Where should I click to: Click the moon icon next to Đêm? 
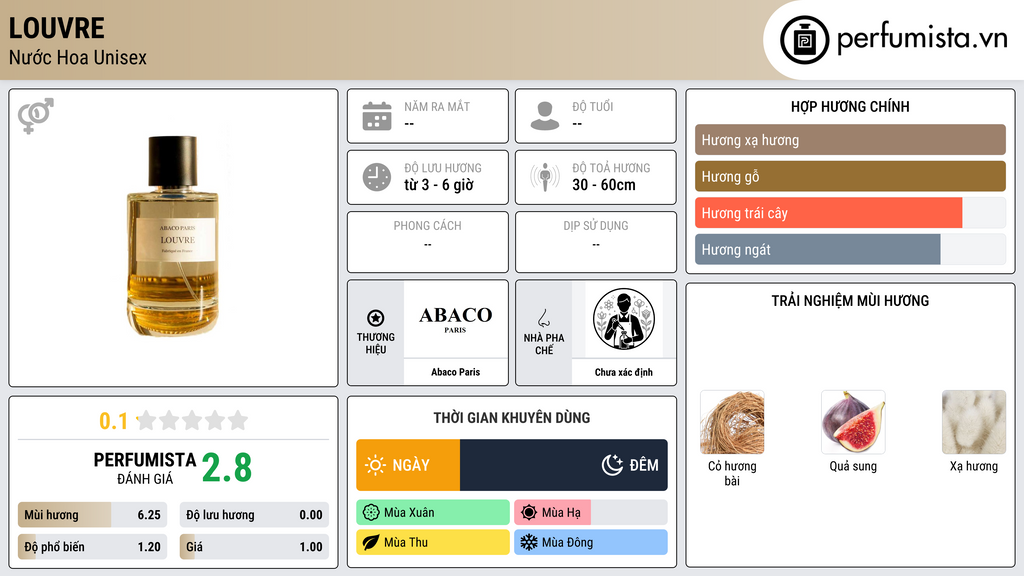tap(613, 465)
